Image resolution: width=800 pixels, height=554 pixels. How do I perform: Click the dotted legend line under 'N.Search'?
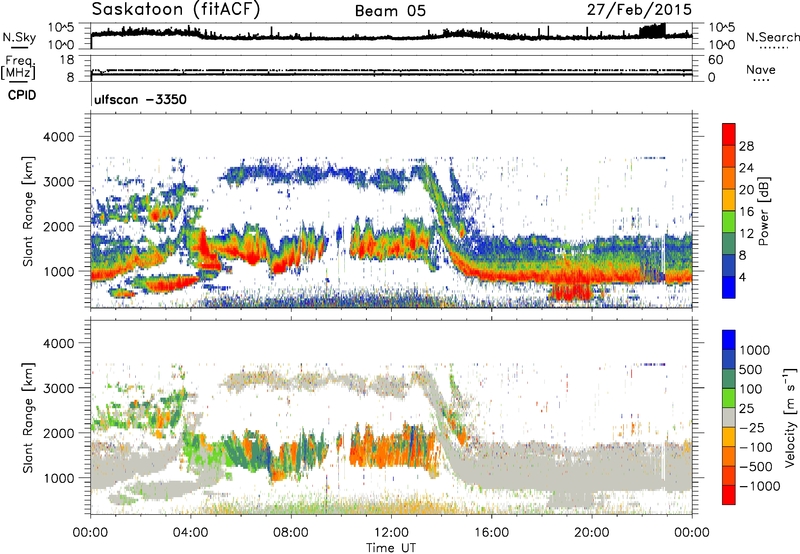[773, 47]
